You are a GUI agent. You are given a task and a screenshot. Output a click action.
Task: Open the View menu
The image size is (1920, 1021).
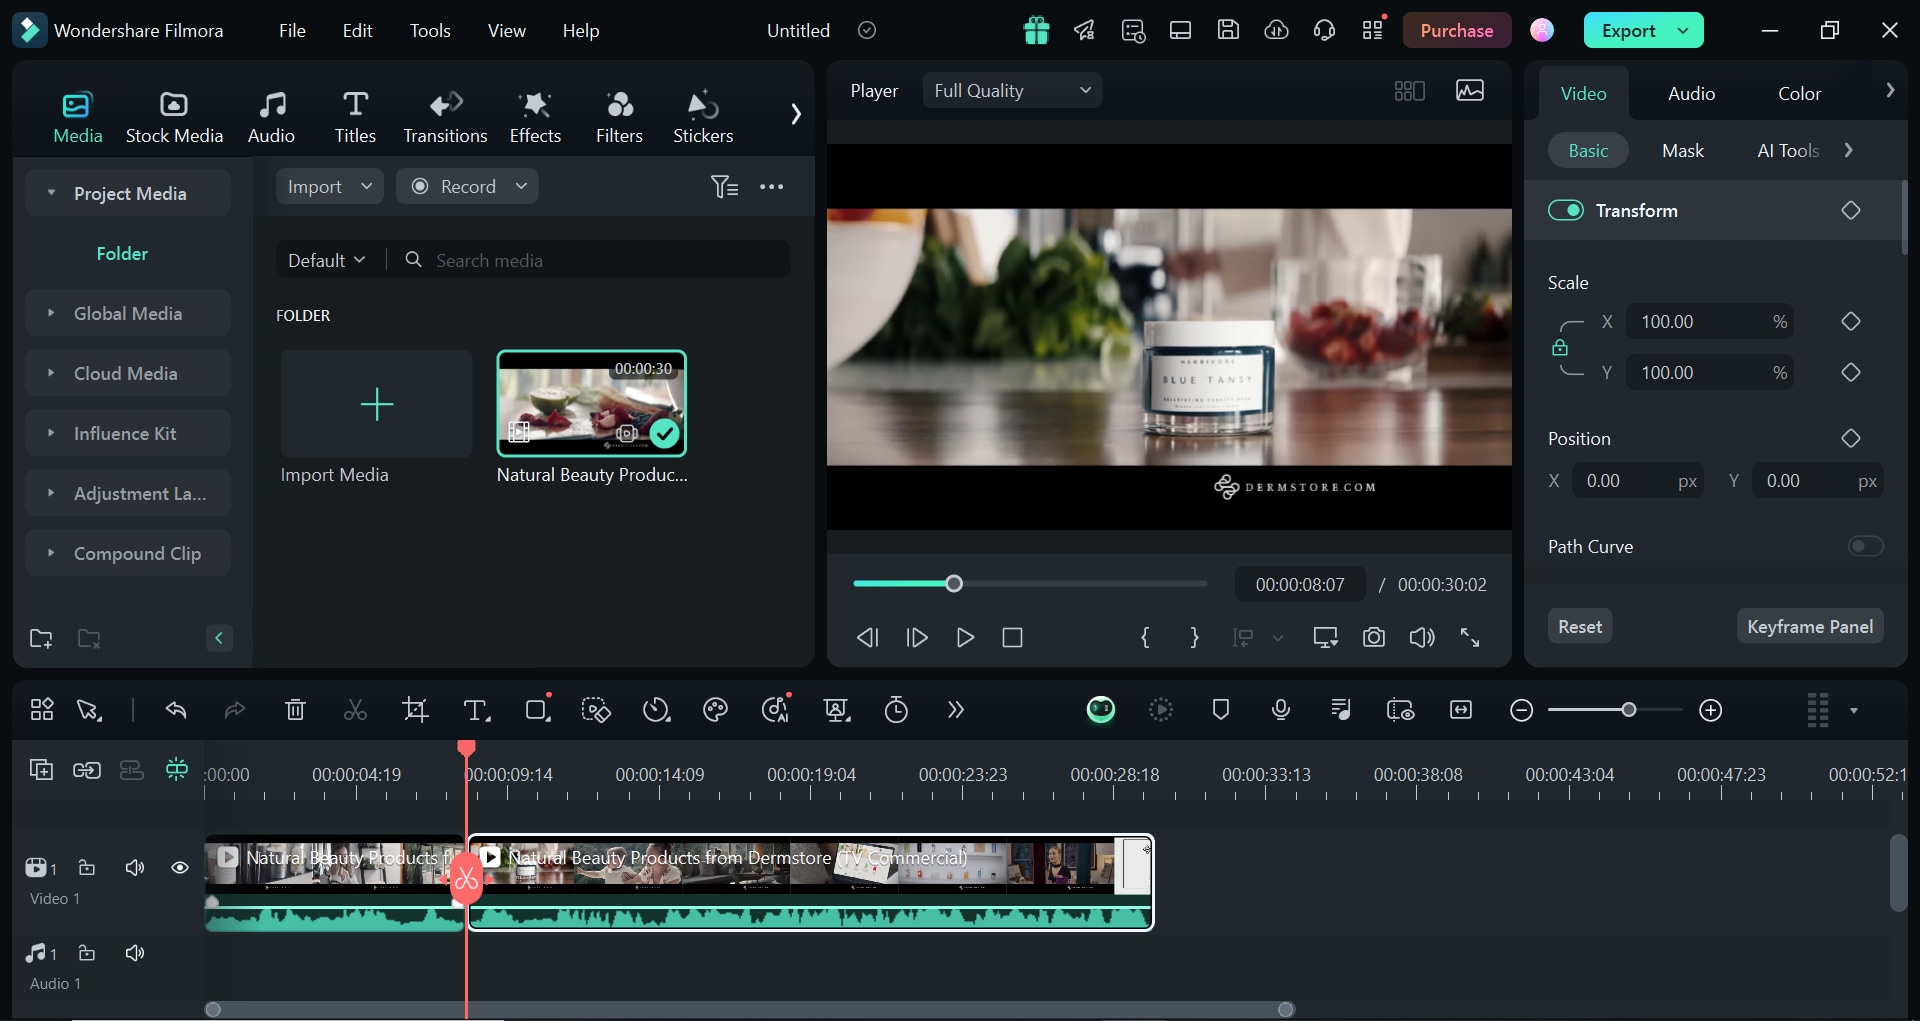[x=506, y=31]
